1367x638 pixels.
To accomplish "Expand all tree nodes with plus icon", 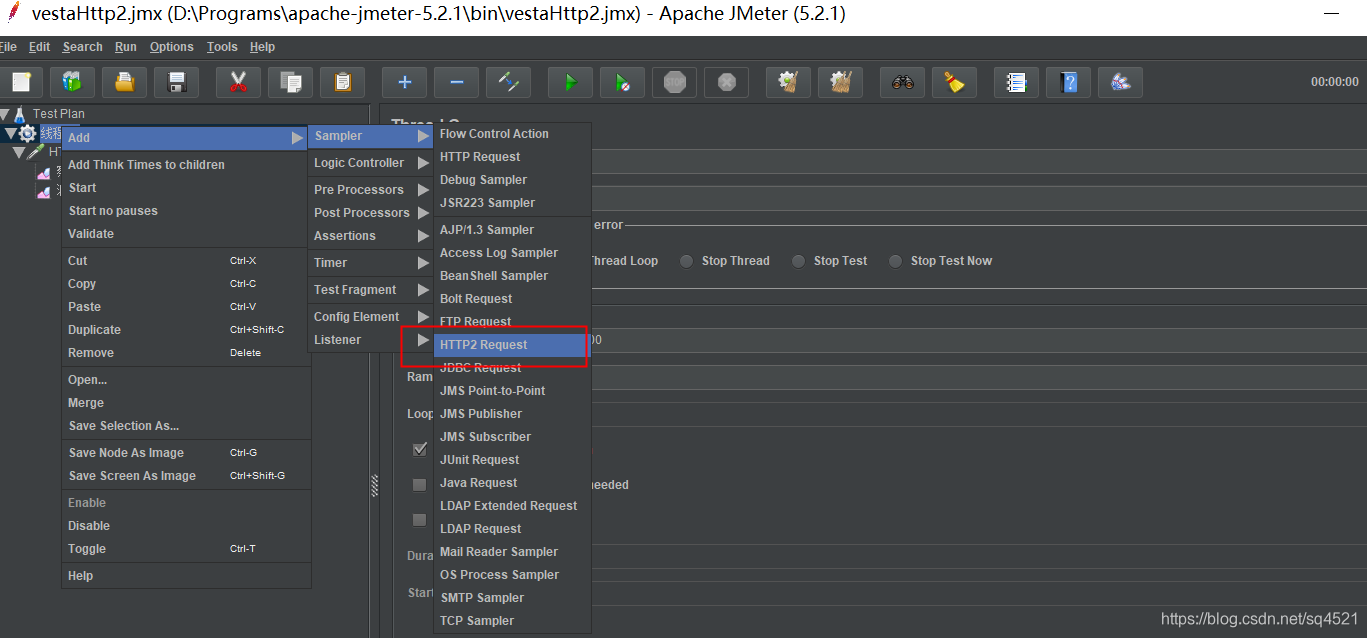I will 404,82.
